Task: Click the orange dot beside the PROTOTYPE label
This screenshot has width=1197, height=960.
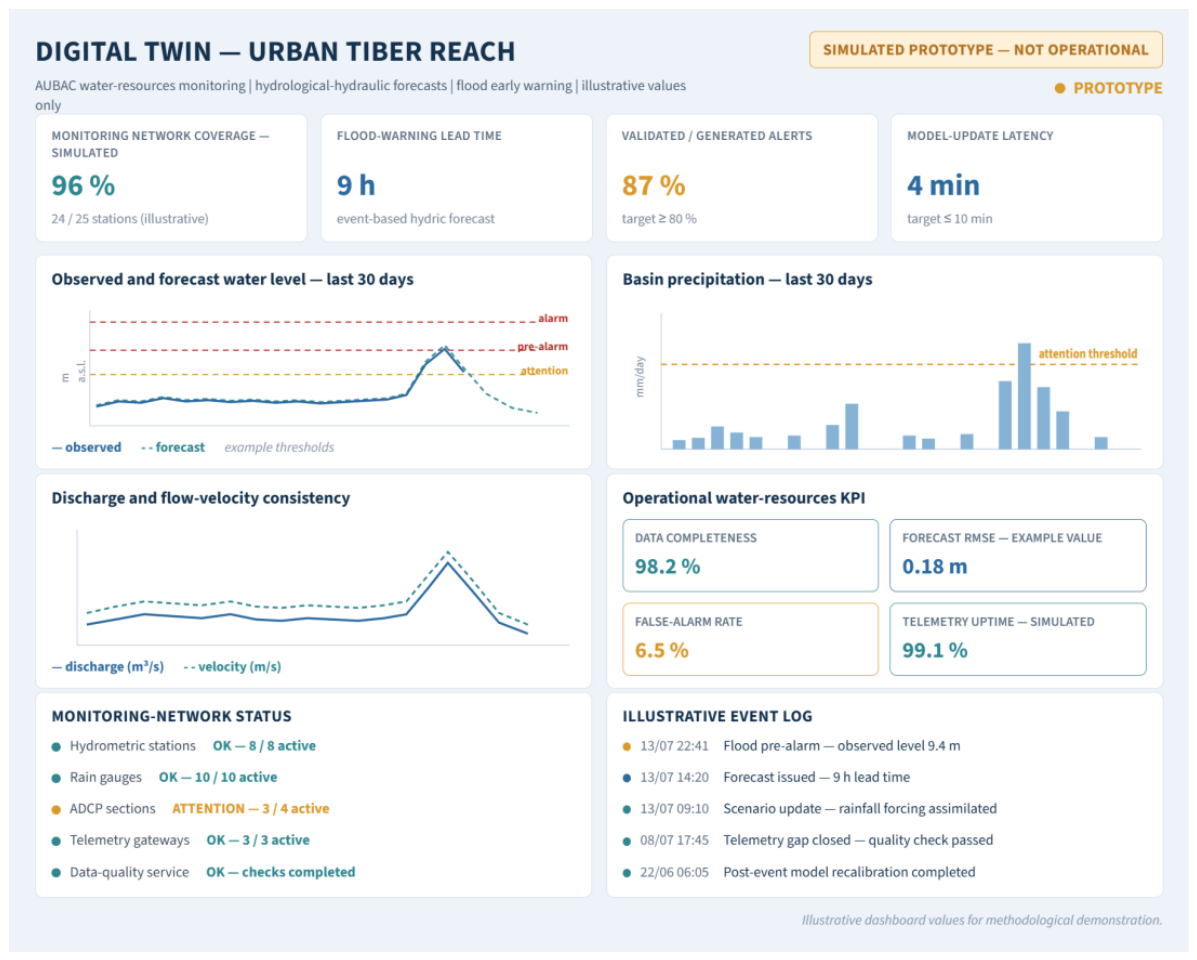Action: 1060,89
